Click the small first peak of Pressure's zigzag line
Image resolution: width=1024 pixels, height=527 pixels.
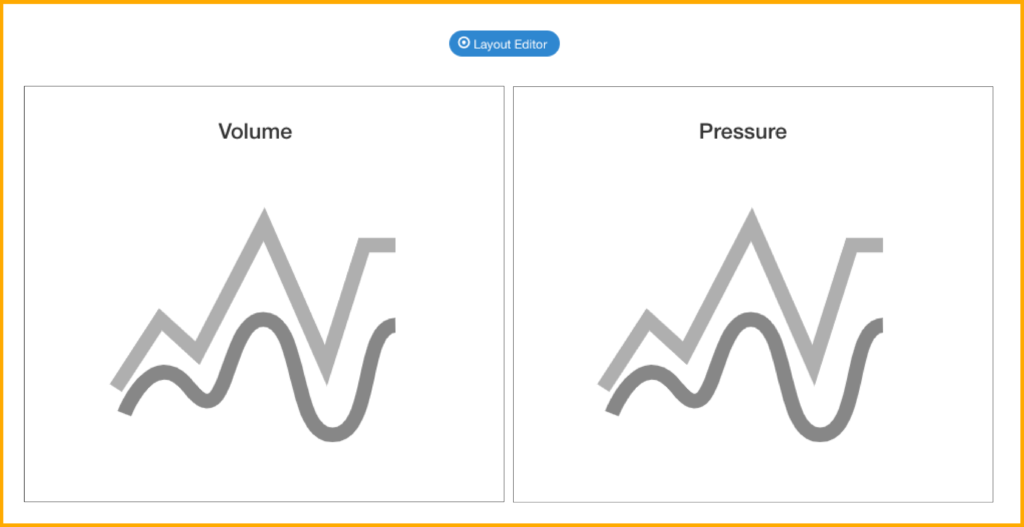point(648,319)
